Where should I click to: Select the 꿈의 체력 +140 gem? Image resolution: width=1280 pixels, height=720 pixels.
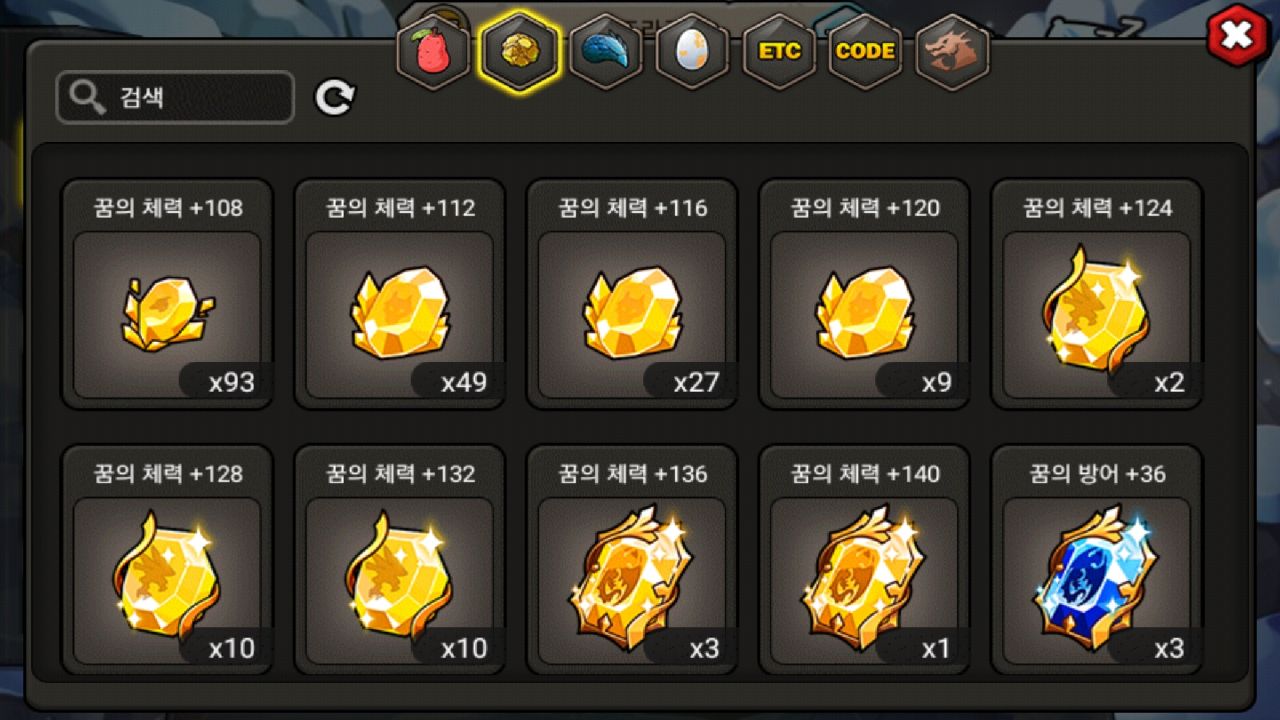point(864,560)
